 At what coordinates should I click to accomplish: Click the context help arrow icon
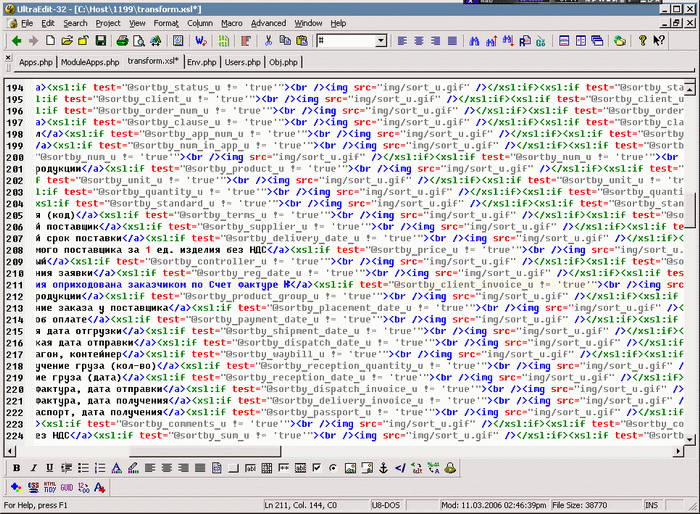click(x=659, y=41)
